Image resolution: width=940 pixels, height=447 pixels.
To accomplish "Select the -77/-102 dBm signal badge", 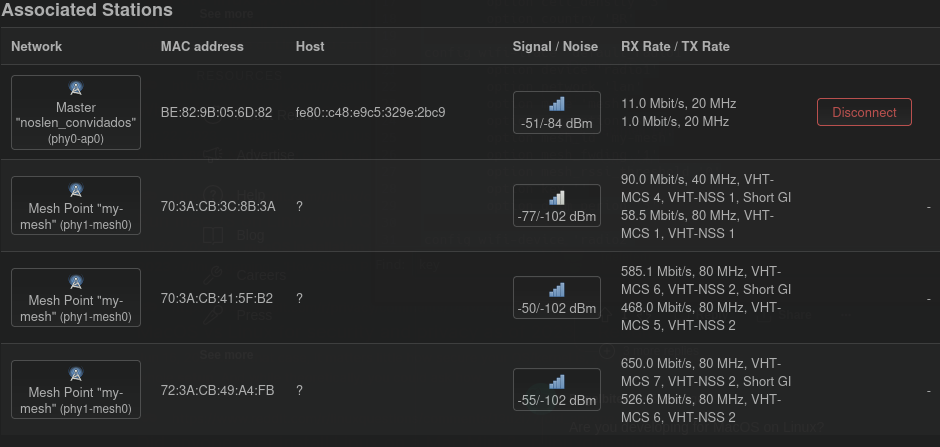I will [556, 206].
